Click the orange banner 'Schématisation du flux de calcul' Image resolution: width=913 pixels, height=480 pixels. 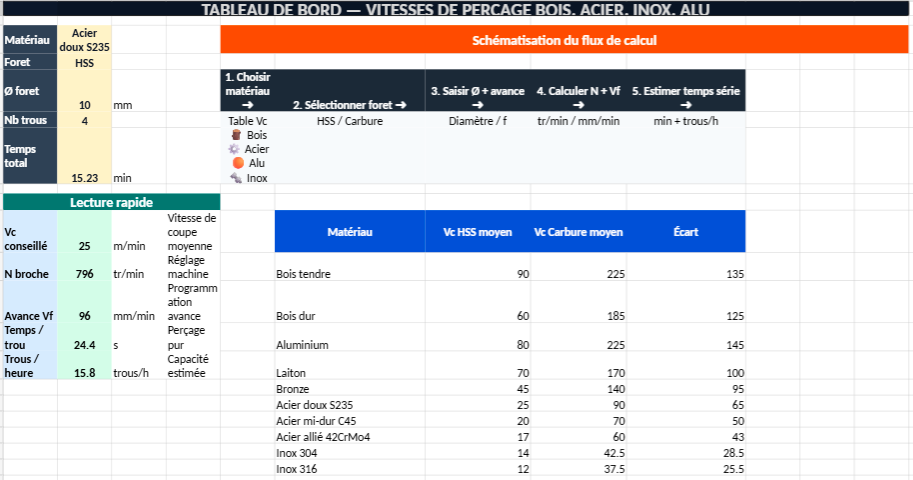564,40
